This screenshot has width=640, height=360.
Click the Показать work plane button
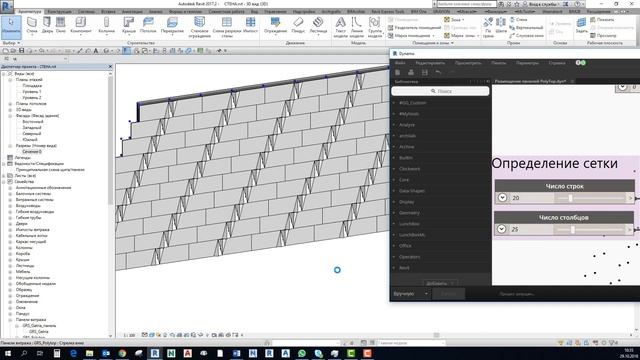(602, 19)
